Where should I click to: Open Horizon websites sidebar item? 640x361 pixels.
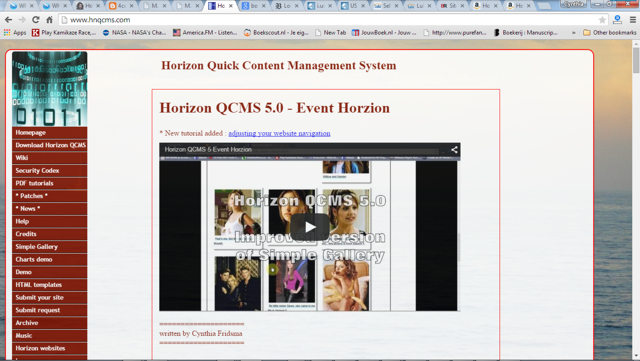(49, 348)
